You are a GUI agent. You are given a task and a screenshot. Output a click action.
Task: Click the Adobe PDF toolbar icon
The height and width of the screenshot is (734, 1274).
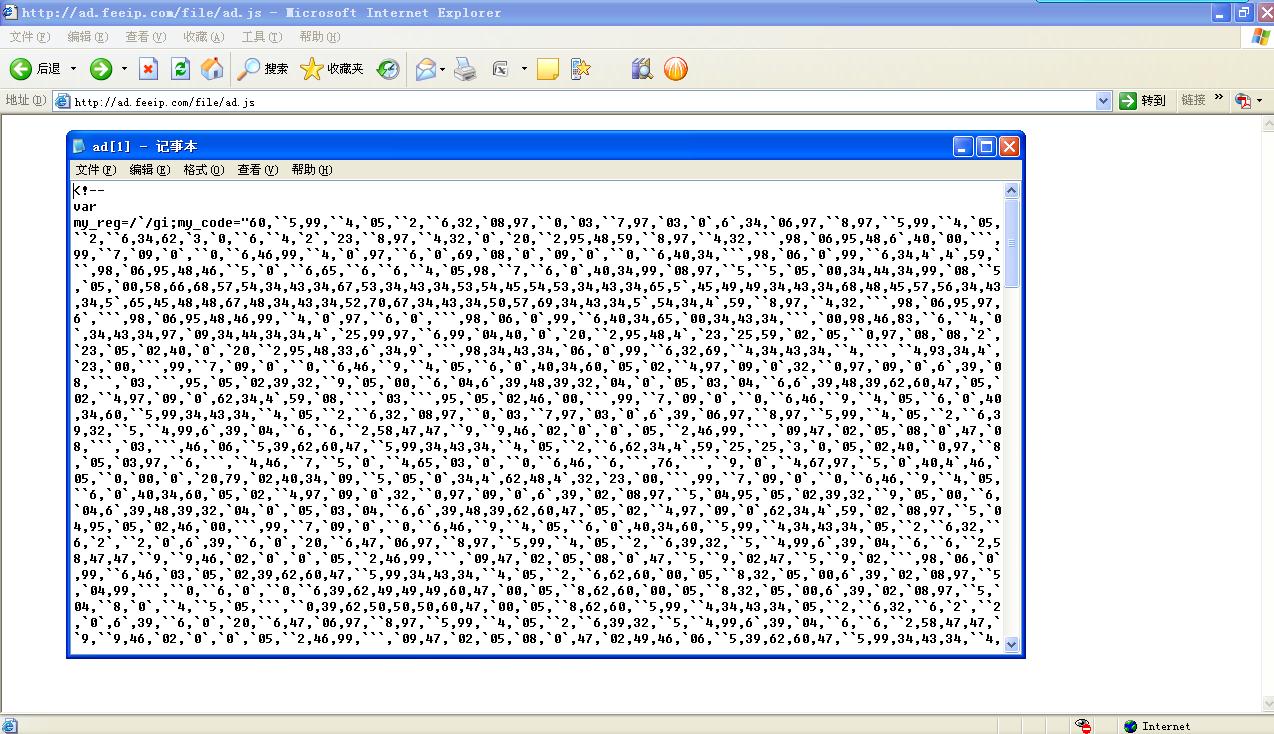coord(1243,101)
